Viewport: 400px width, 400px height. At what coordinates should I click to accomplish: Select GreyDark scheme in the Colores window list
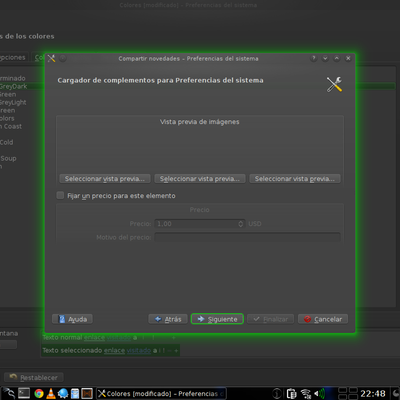pyautogui.click(x=13, y=86)
